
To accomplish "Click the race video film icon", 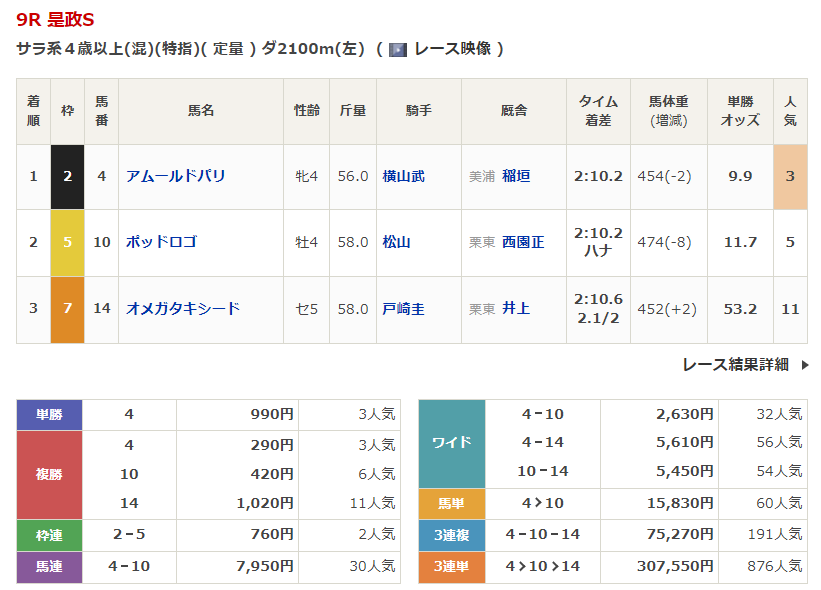I will (397, 49).
